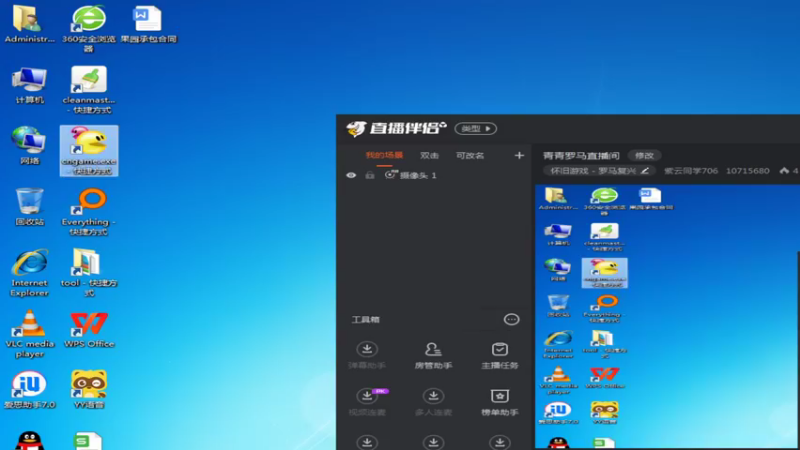Image resolution: width=800 pixels, height=450 pixels.
Task: Expand the 类型 selector
Action: click(x=476, y=129)
